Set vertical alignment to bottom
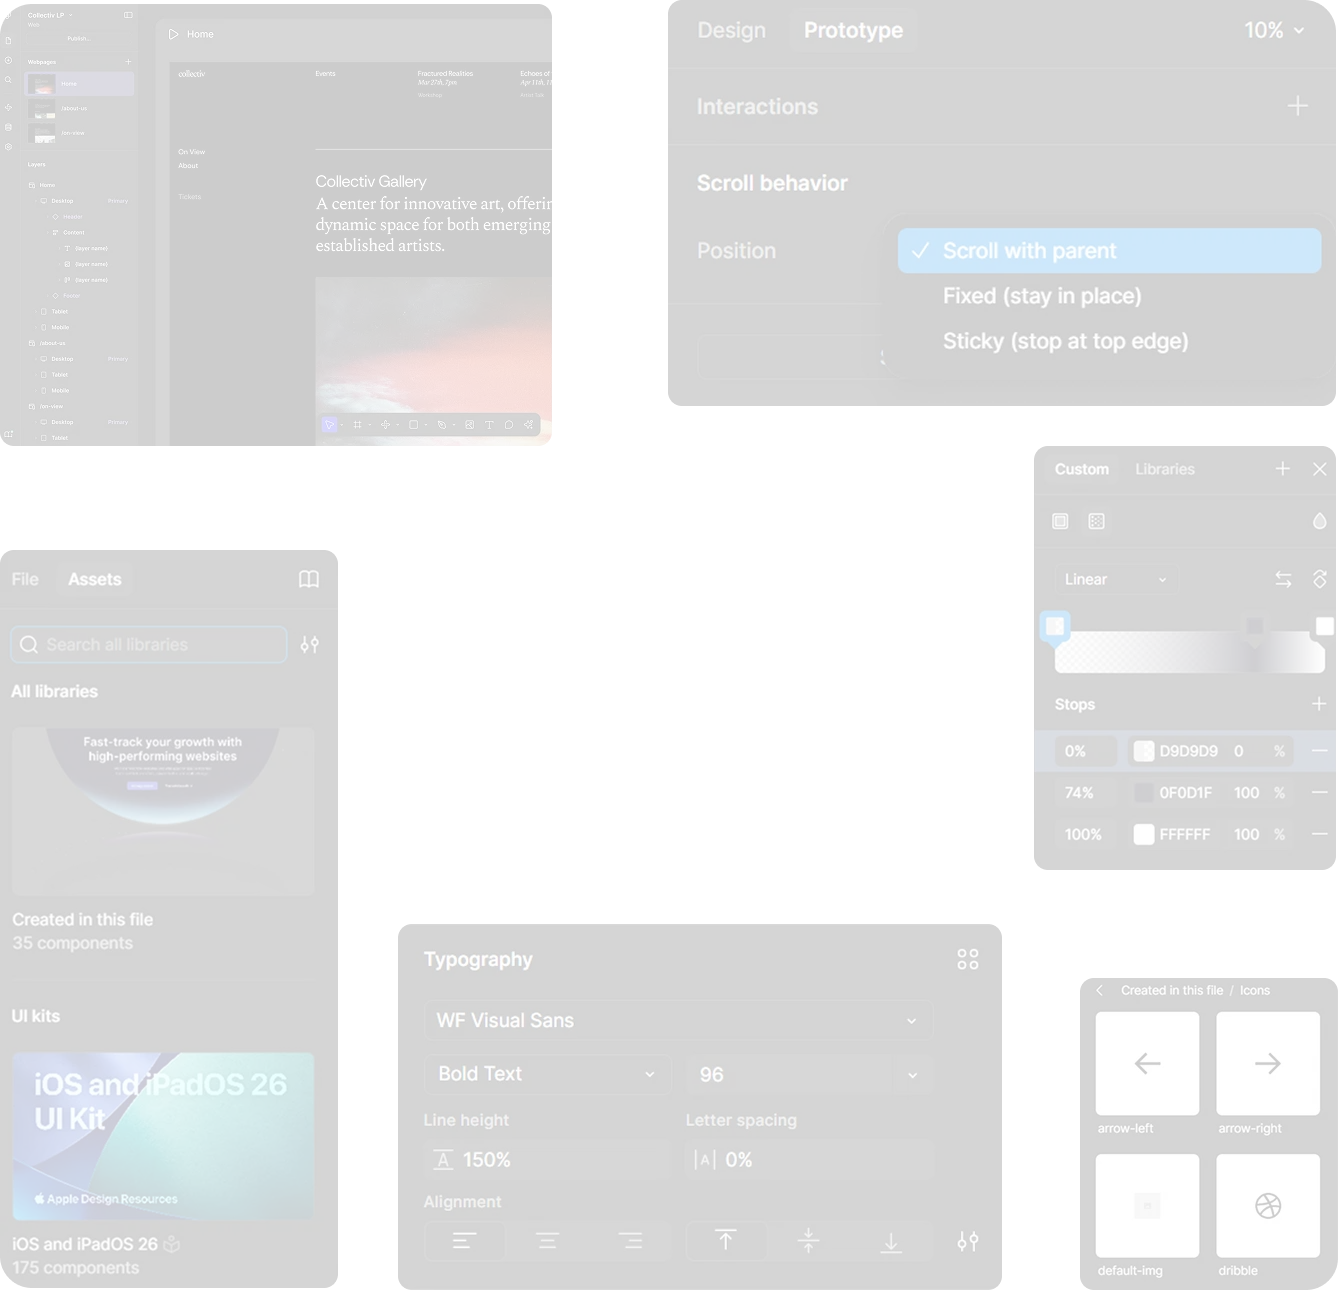This screenshot has height=1290, width=1338. point(891,1241)
